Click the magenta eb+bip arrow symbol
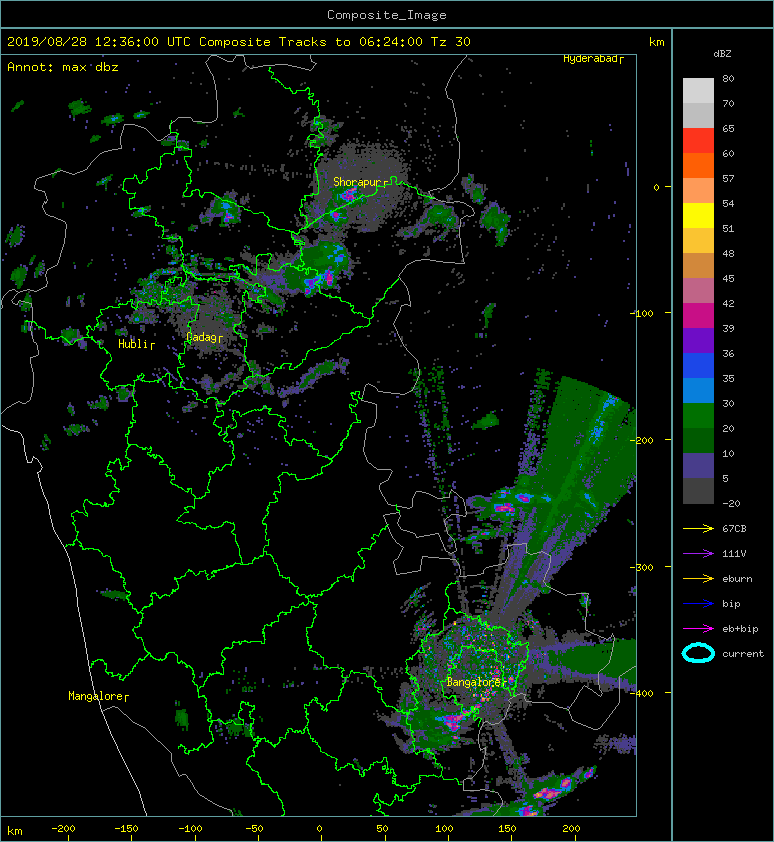 [698, 628]
